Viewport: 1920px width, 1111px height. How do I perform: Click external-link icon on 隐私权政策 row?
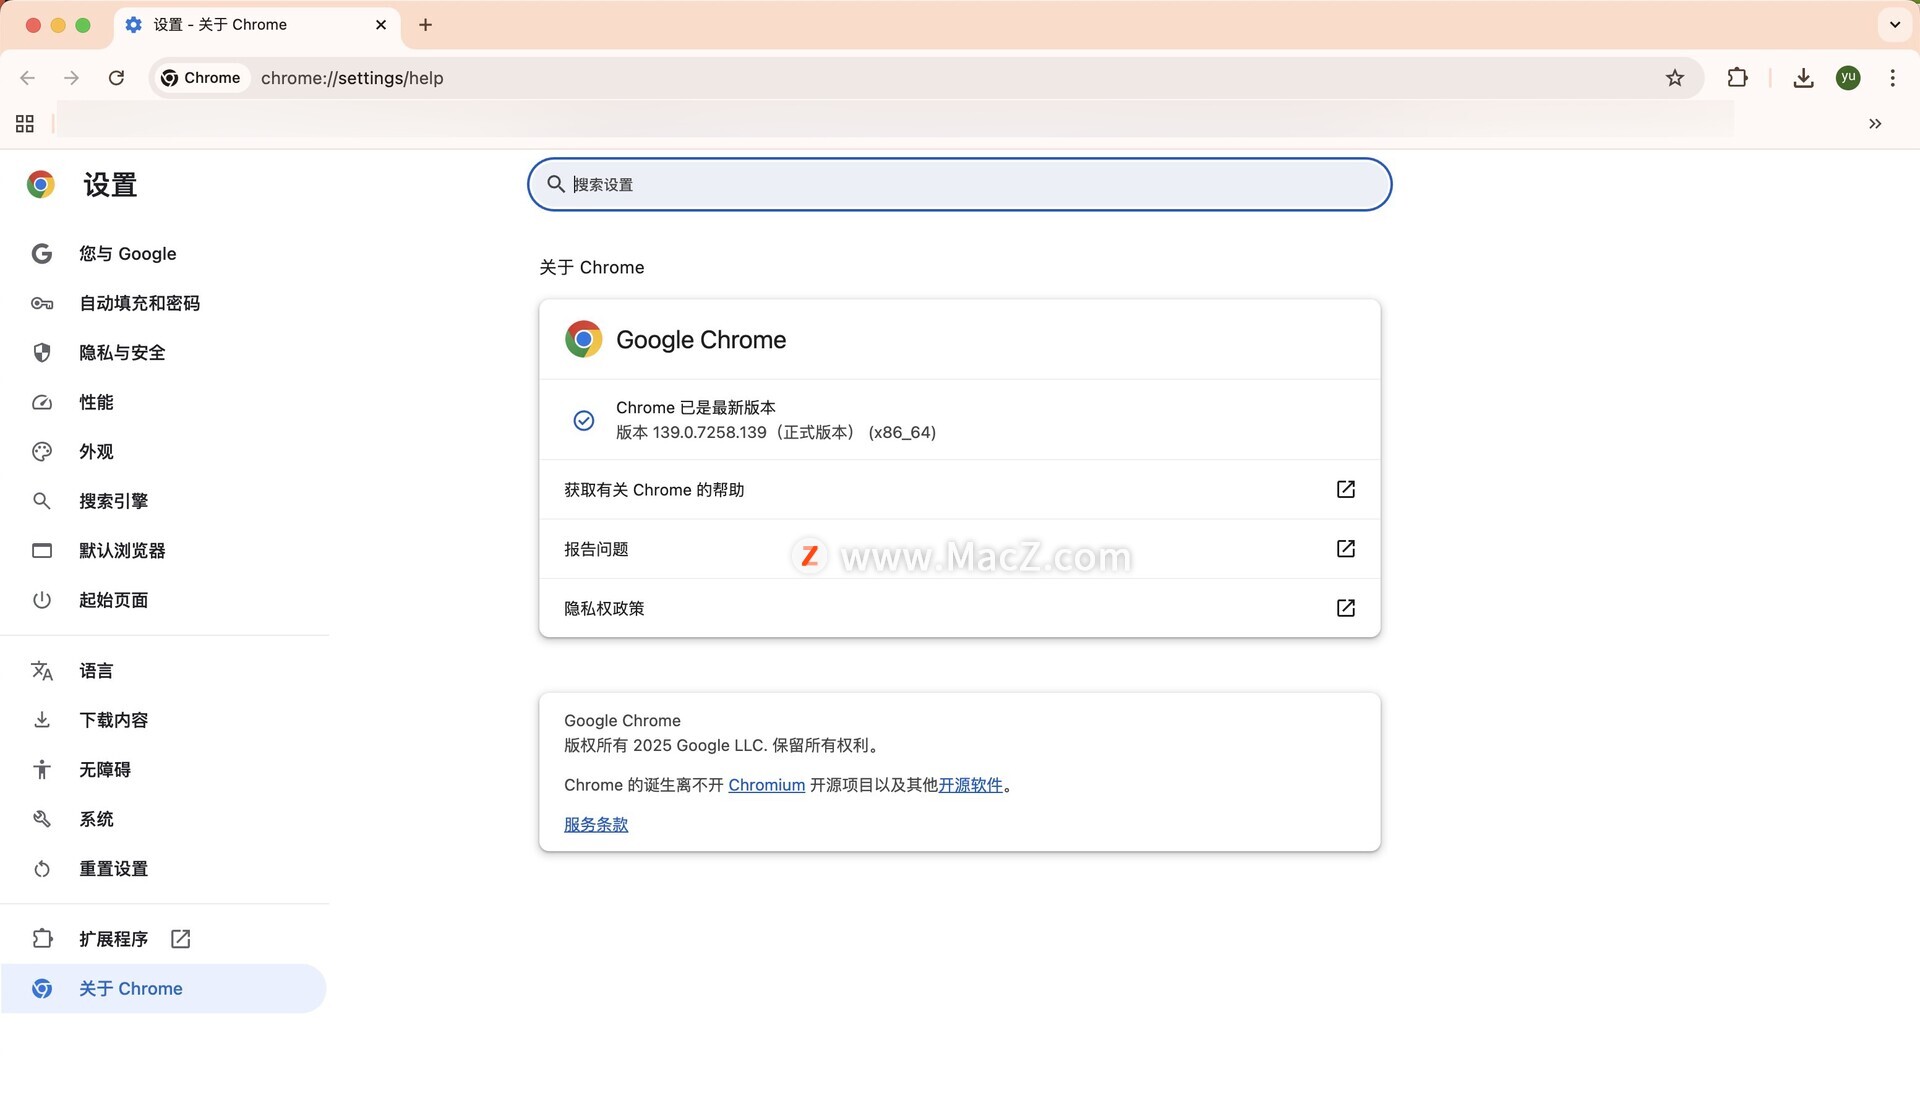pyautogui.click(x=1346, y=608)
